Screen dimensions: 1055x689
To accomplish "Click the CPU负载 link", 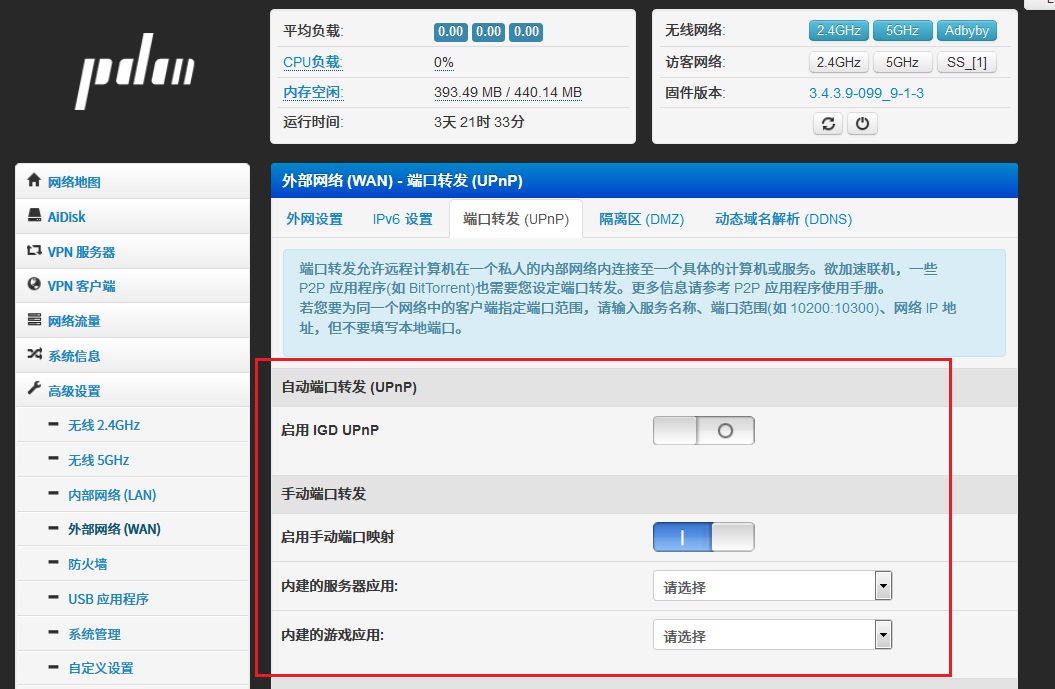I will click(x=312, y=62).
